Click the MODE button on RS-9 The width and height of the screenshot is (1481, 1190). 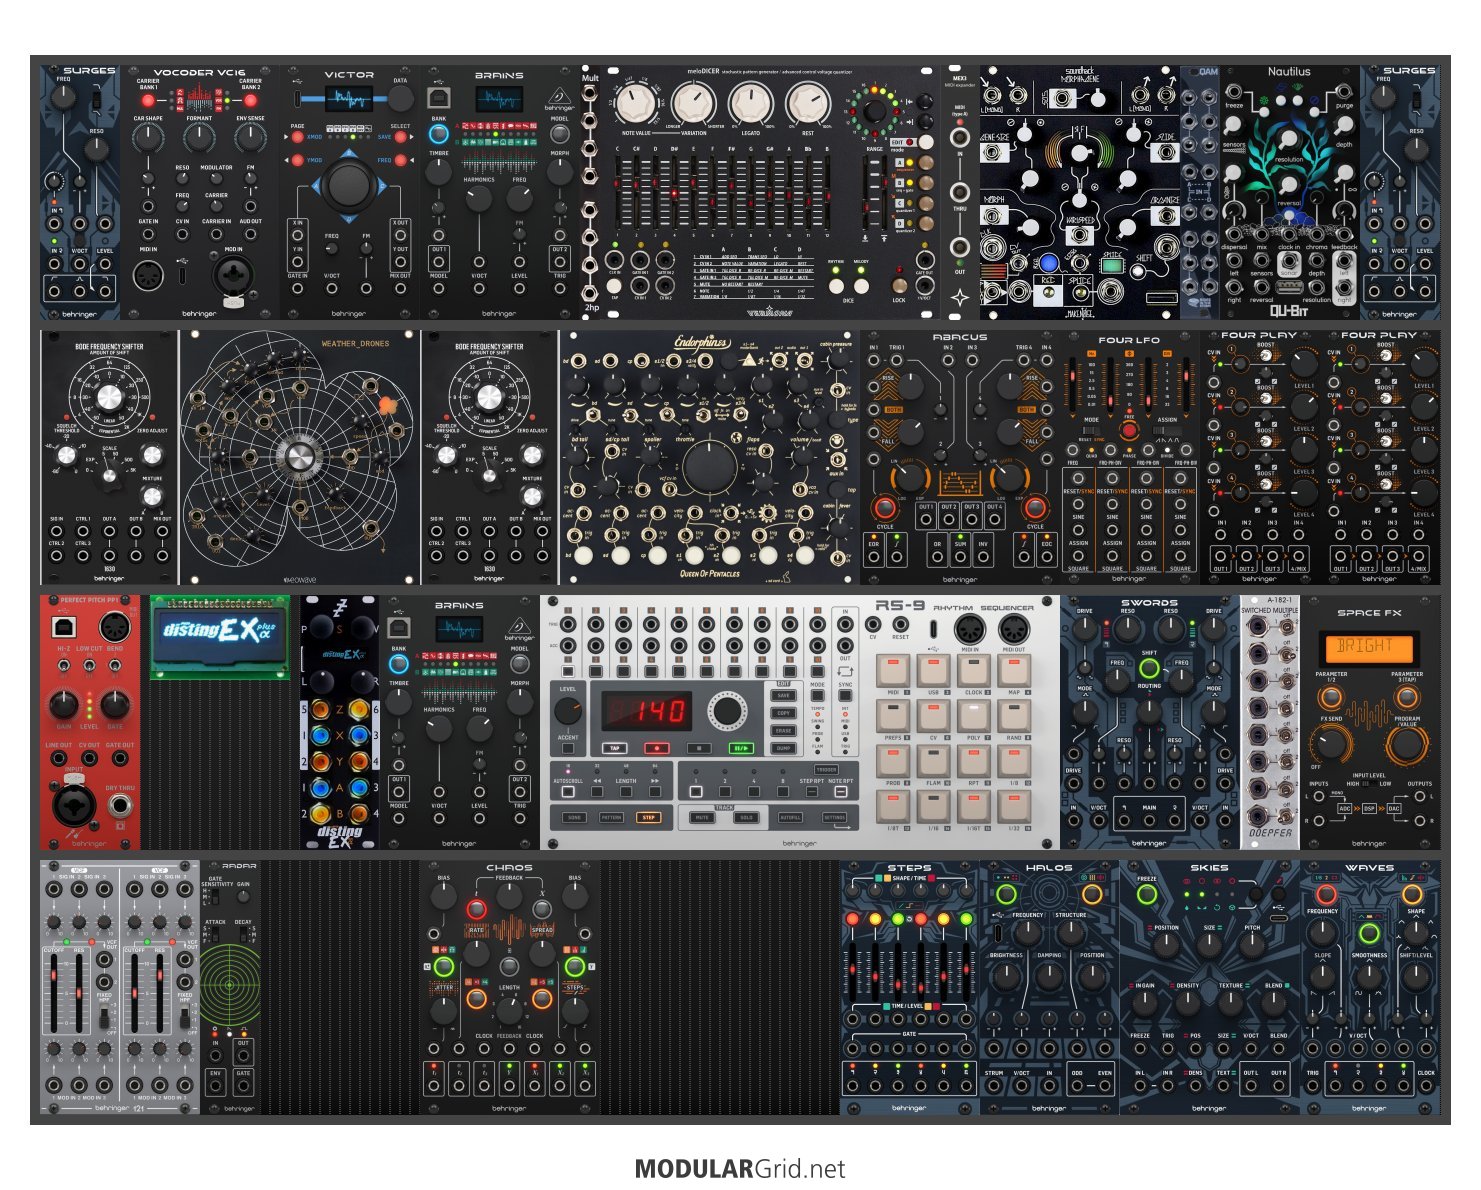tap(818, 695)
